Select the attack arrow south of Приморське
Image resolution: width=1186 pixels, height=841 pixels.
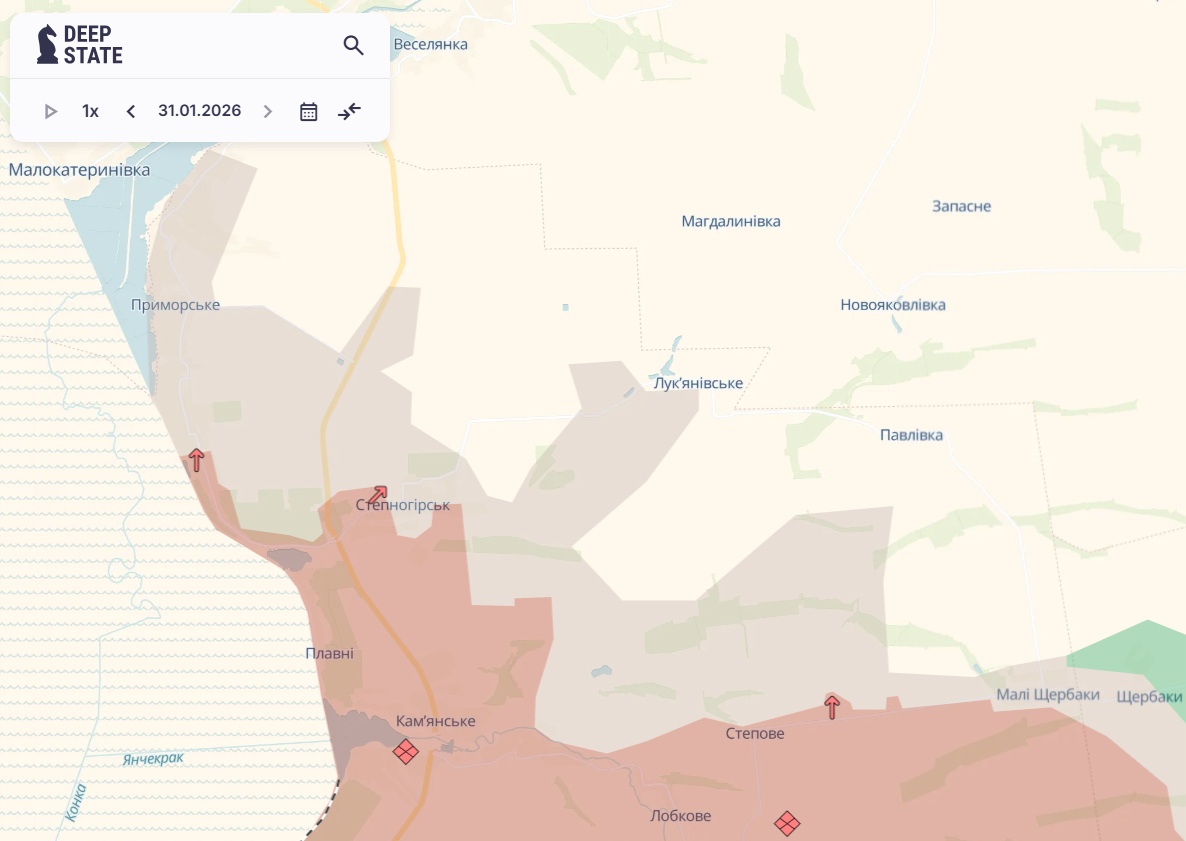(197, 460)
